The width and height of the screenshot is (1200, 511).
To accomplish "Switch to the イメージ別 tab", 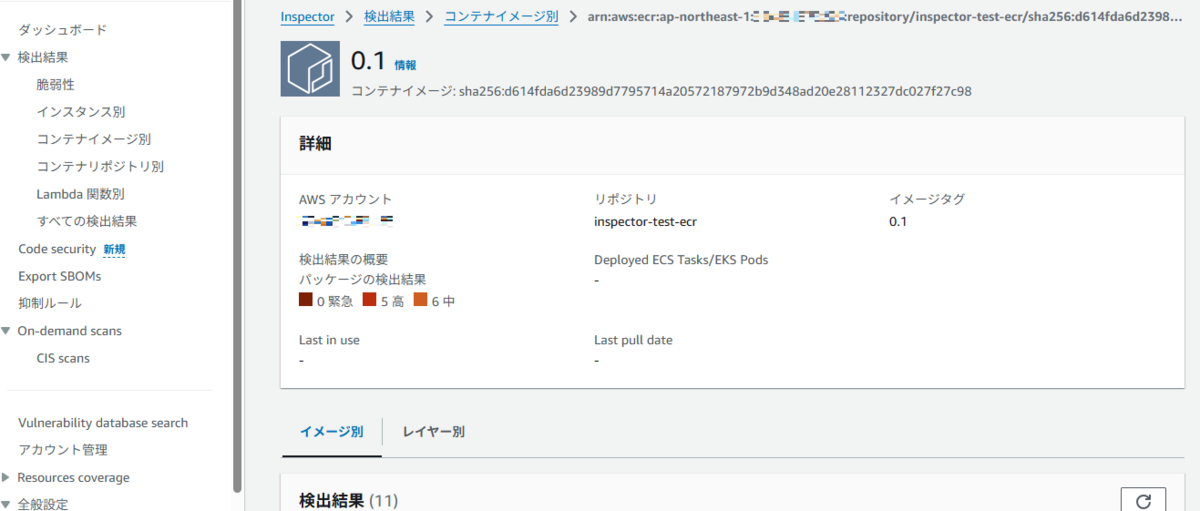I will (331, 432).
